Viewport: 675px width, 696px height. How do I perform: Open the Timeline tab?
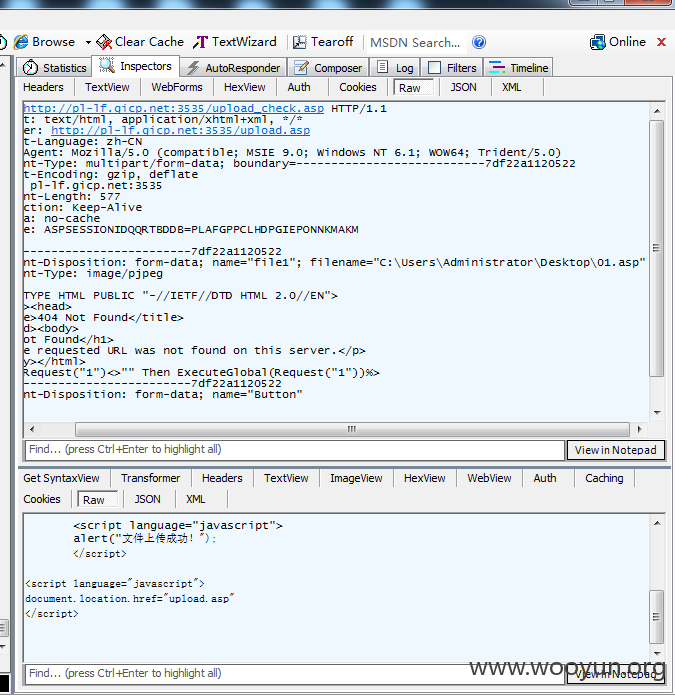(x=518, y=68)
